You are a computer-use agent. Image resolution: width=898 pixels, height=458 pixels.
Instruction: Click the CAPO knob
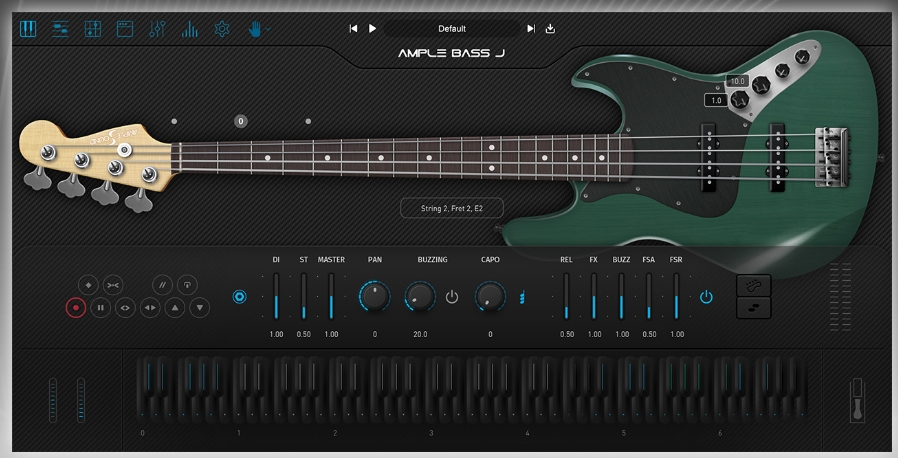pos(490,297)
